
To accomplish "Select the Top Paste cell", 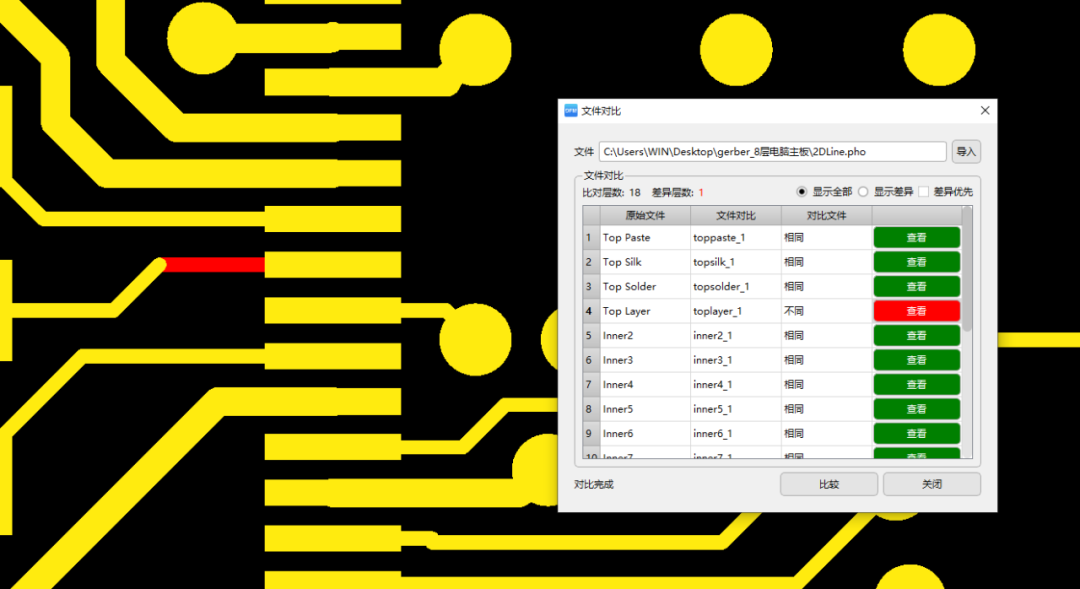I will point(645,238).
